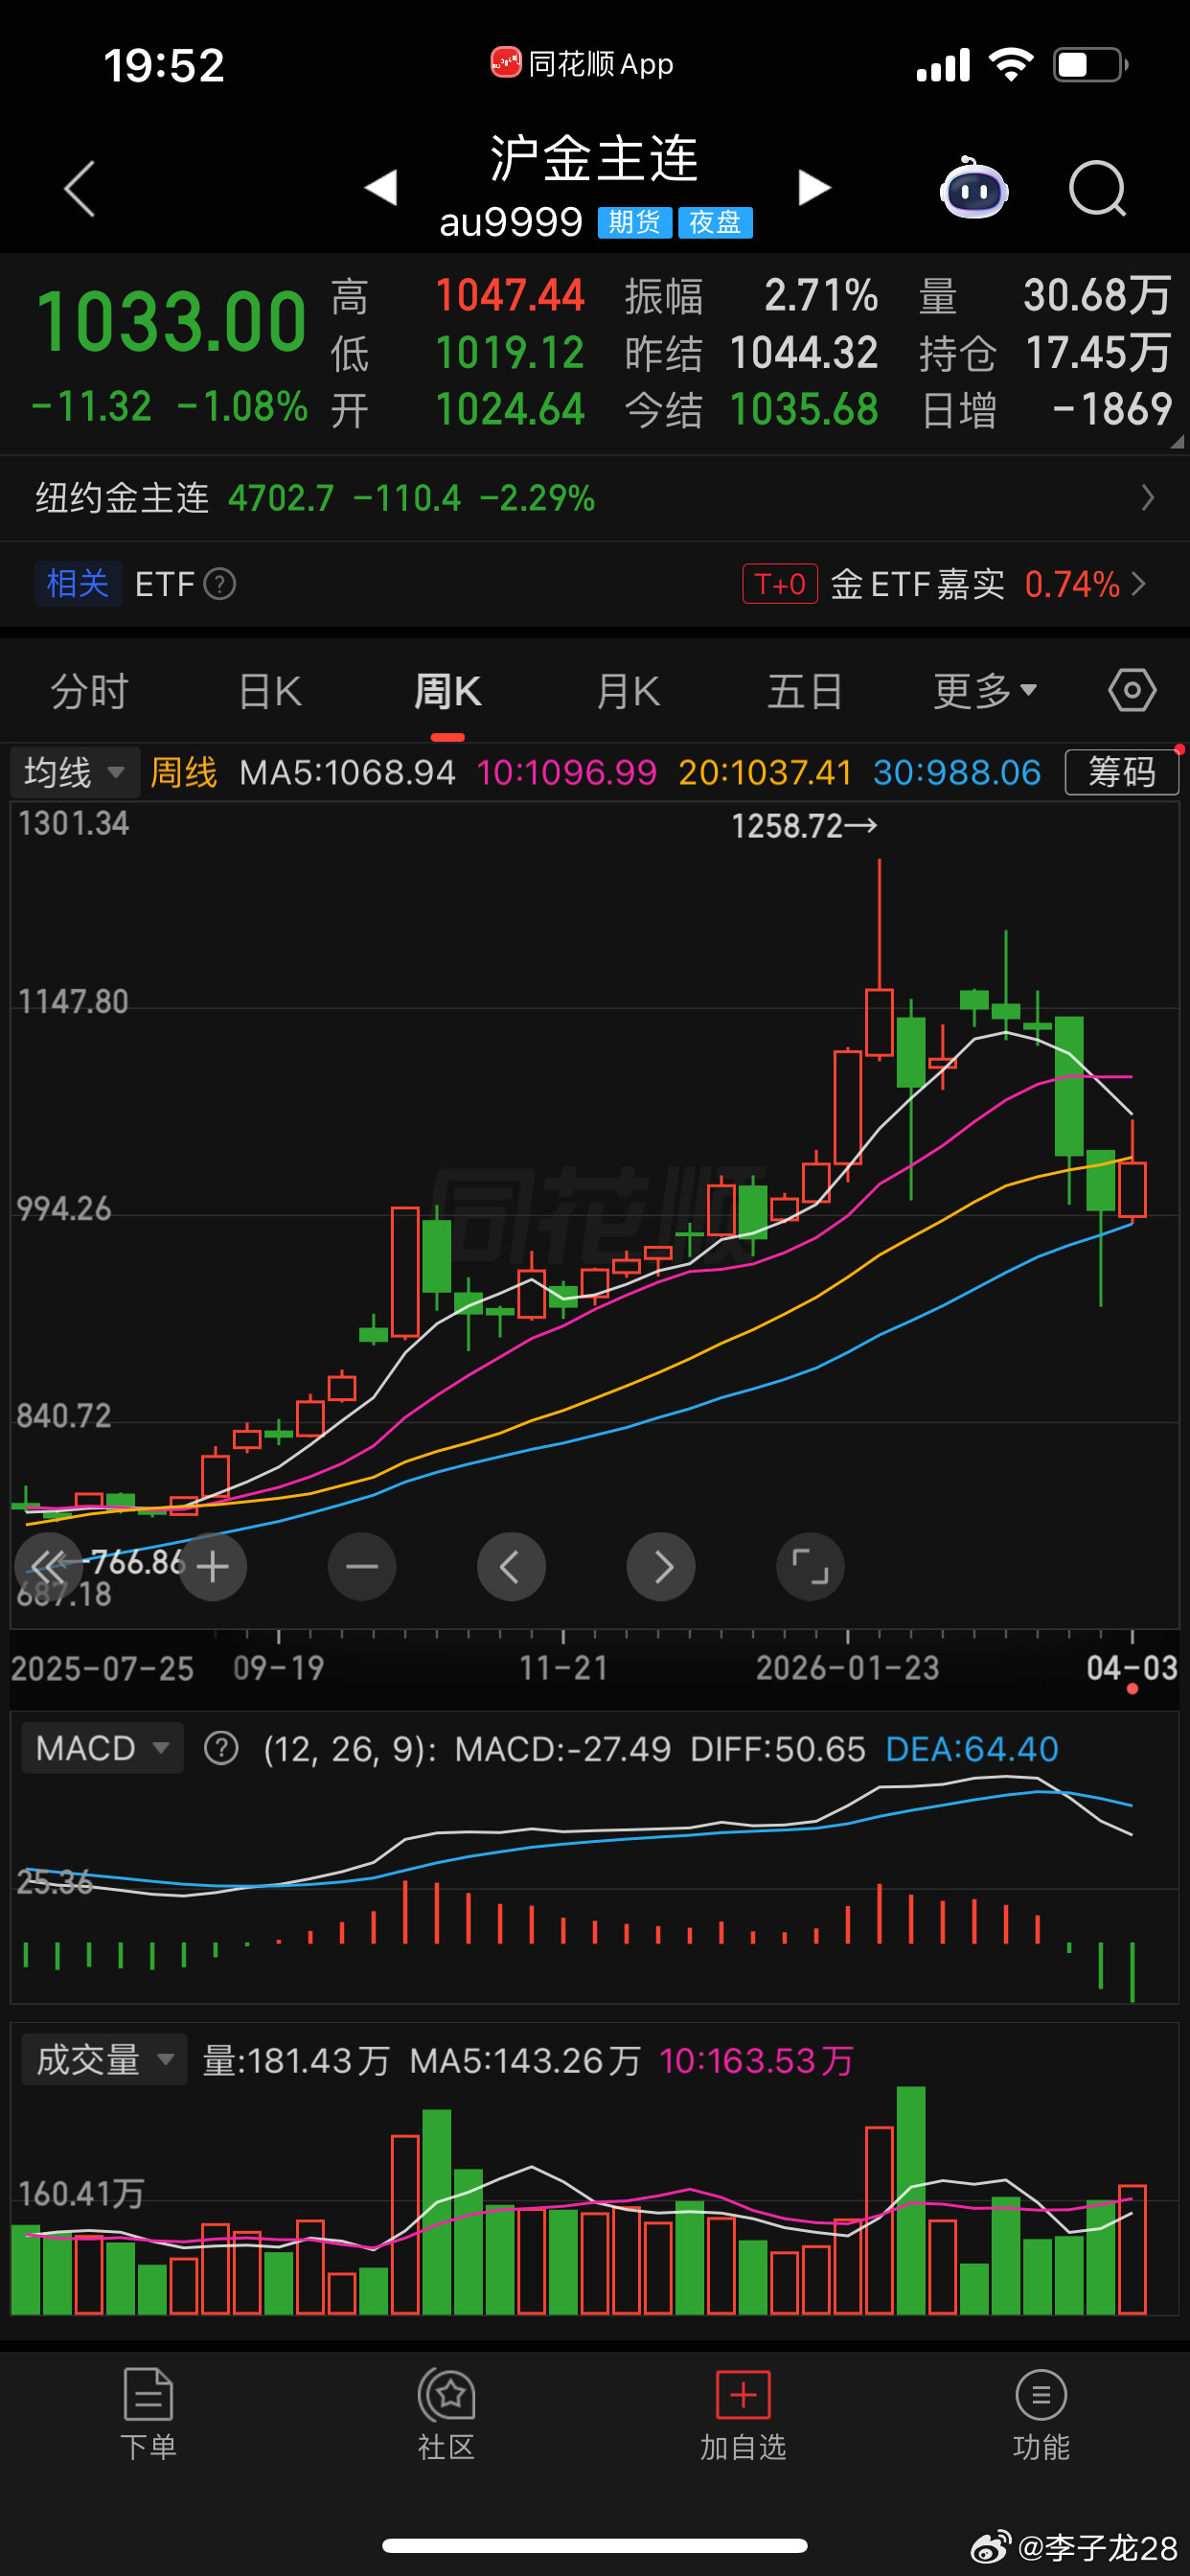1190x2576 pixels.
Task: Tap the 20:1037.41 moving average label
Action: pos(765,772)
